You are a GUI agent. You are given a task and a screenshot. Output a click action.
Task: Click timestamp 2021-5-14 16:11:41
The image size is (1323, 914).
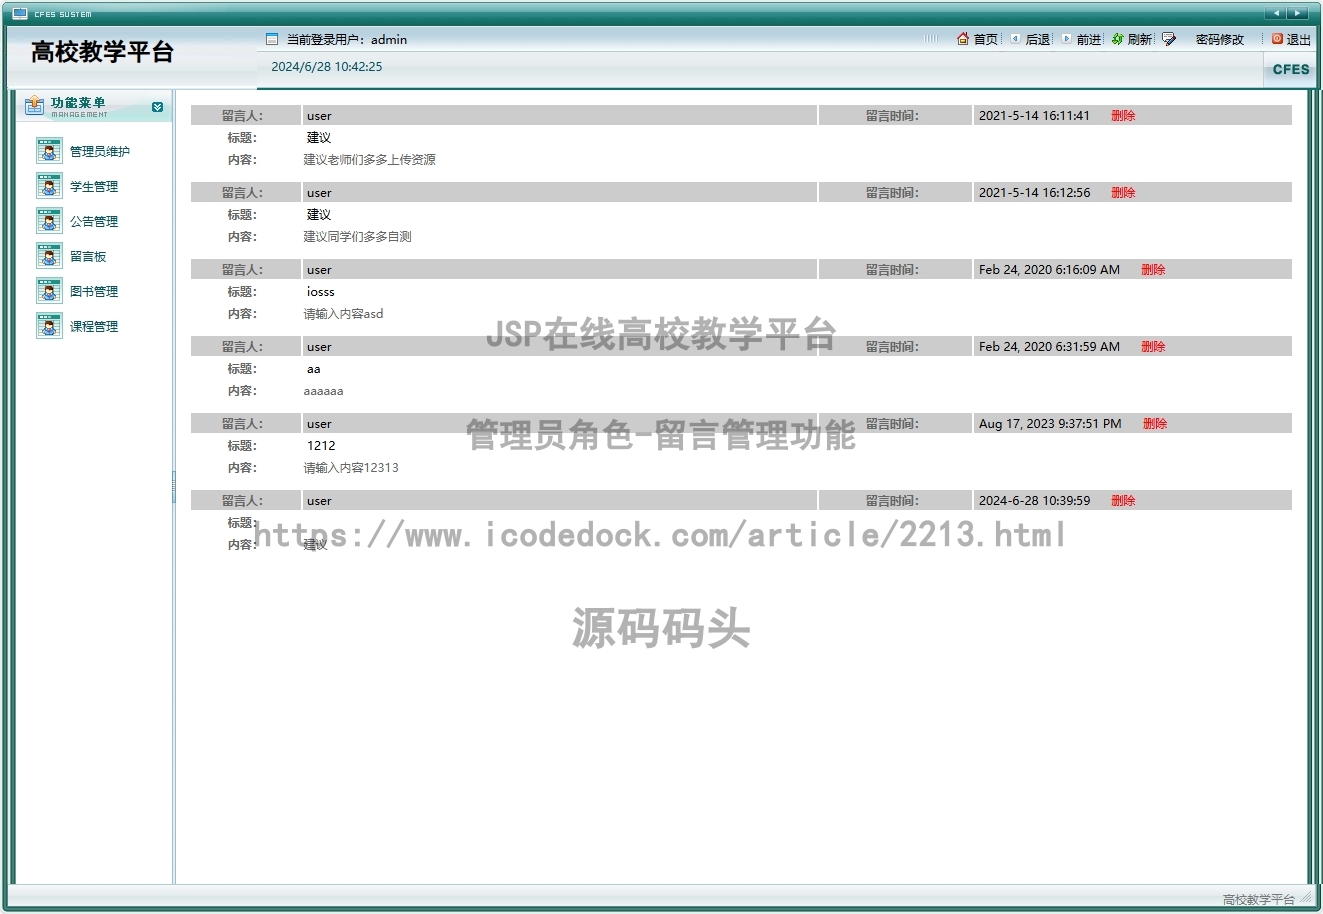pyautogui.click(x=1034, y=116)
